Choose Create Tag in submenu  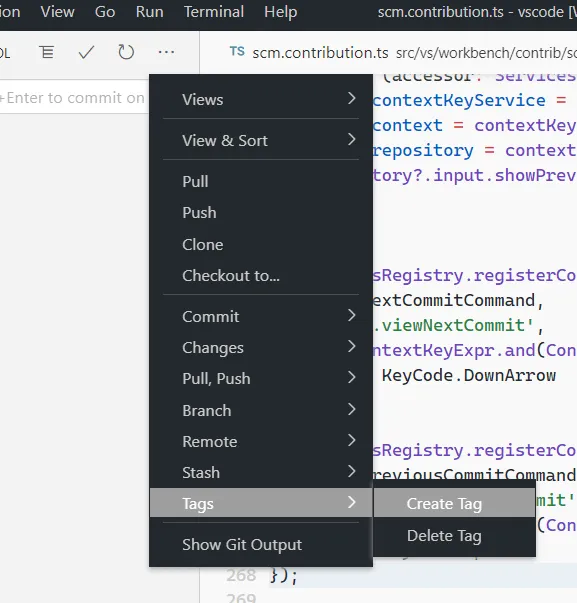(x=454, y=504)
